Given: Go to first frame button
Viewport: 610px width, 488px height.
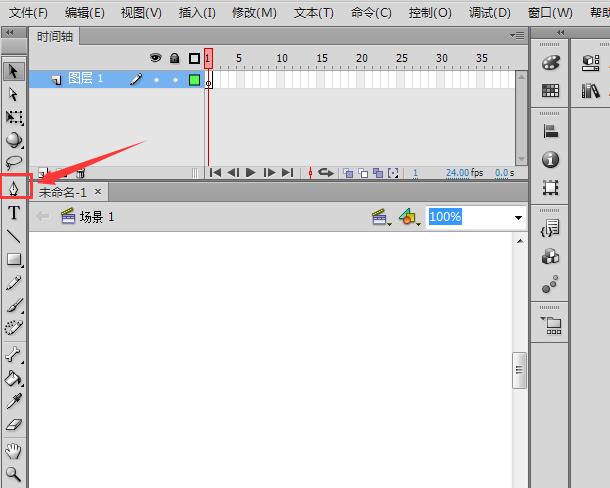Looking at the screenshot, I should tap(215, 172).
